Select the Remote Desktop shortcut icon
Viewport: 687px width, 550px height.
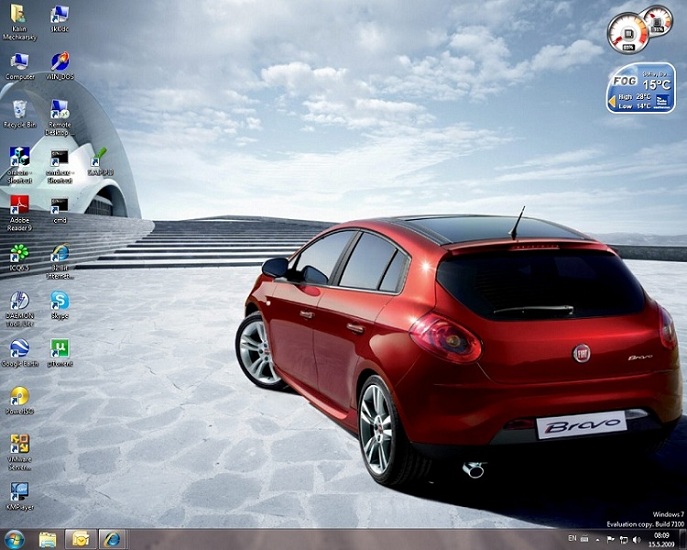(60, 109)
